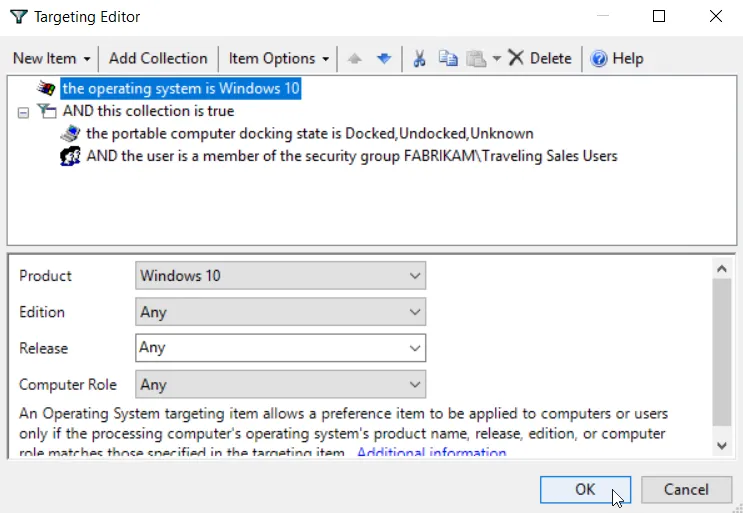Open Help from the toolbar
The width and height of the screenshot is (743, 513).
pyautogui.click(x=616, y=59)
